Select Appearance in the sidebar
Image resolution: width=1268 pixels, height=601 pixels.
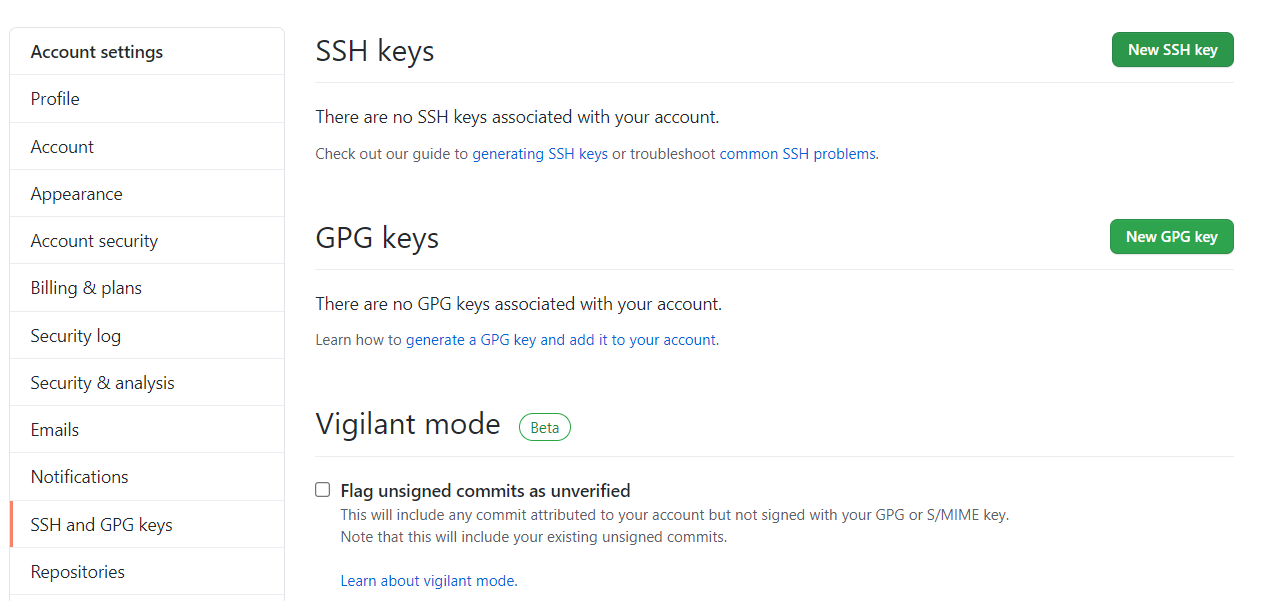(77, 194)
